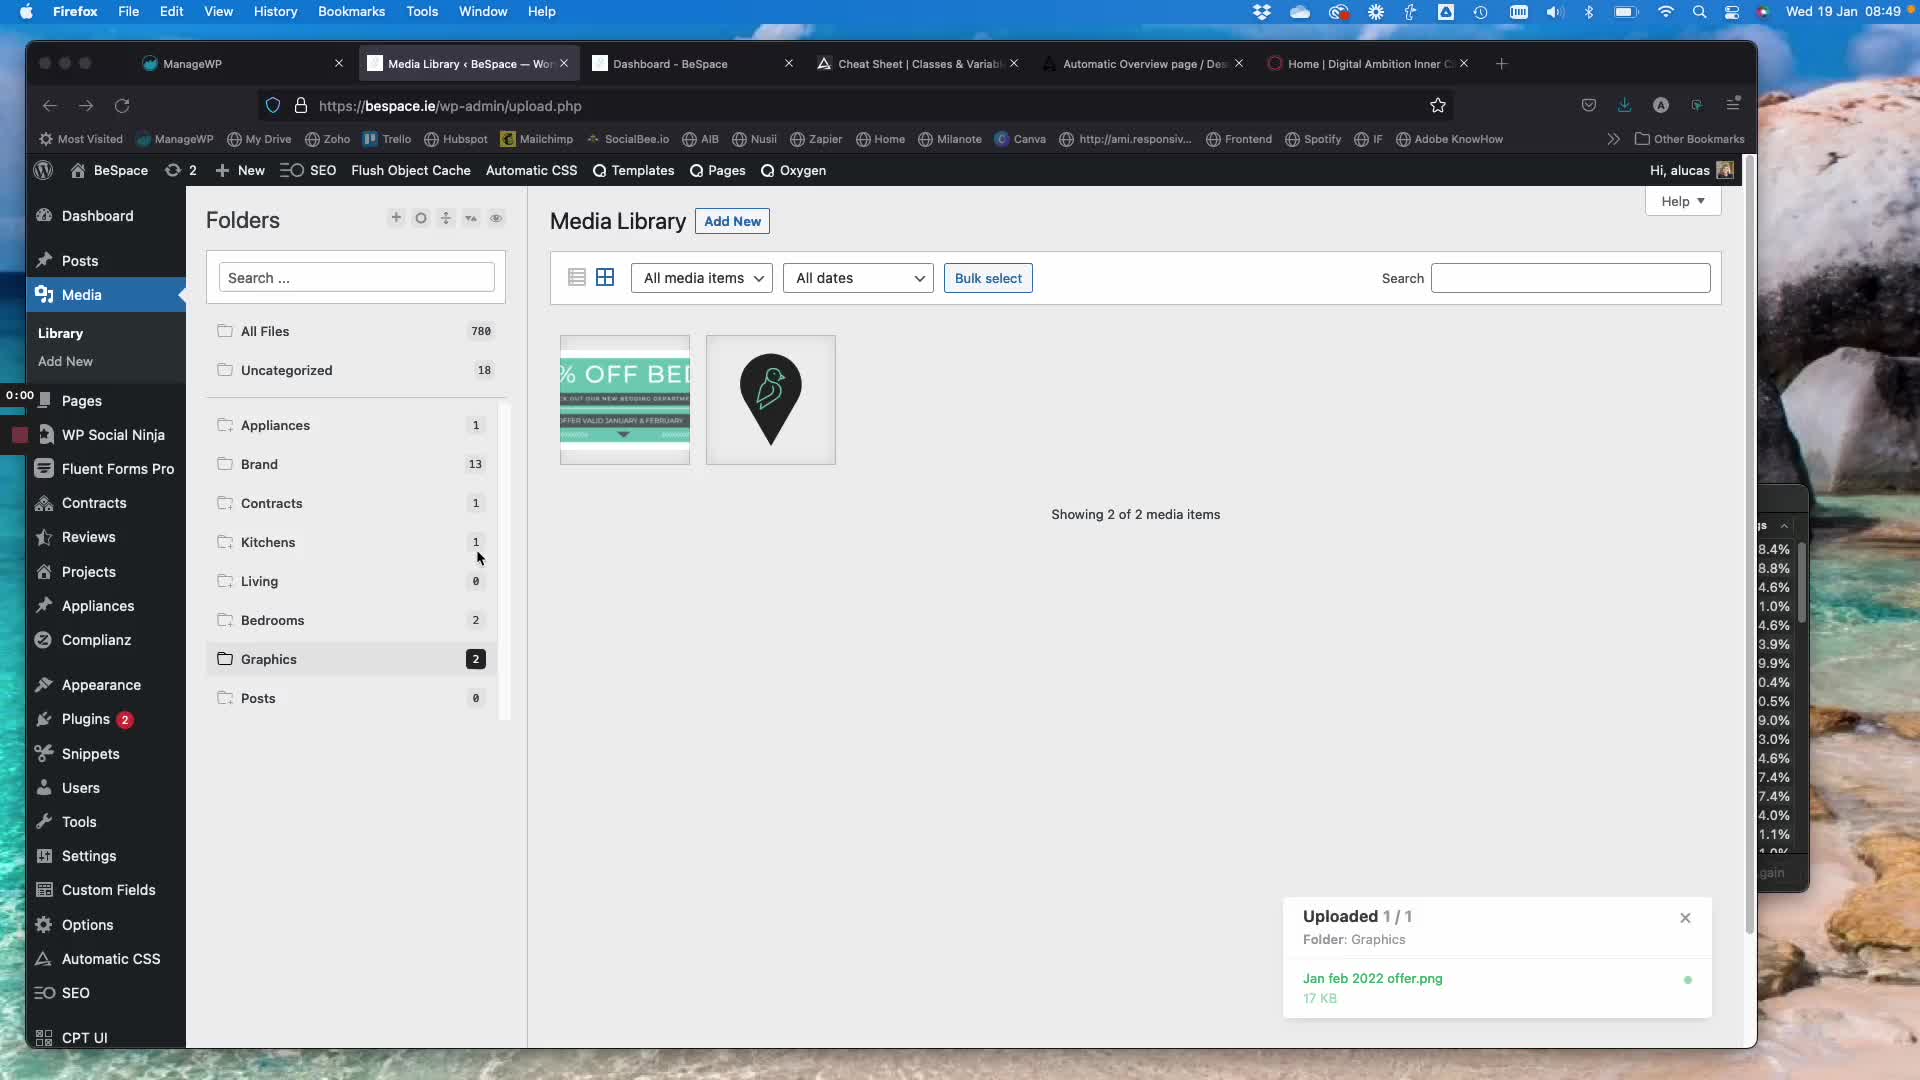This screenshot has height=1080, width=1920.
Task: Expand the Help dropdown tab
Action: click(1683, 201)
